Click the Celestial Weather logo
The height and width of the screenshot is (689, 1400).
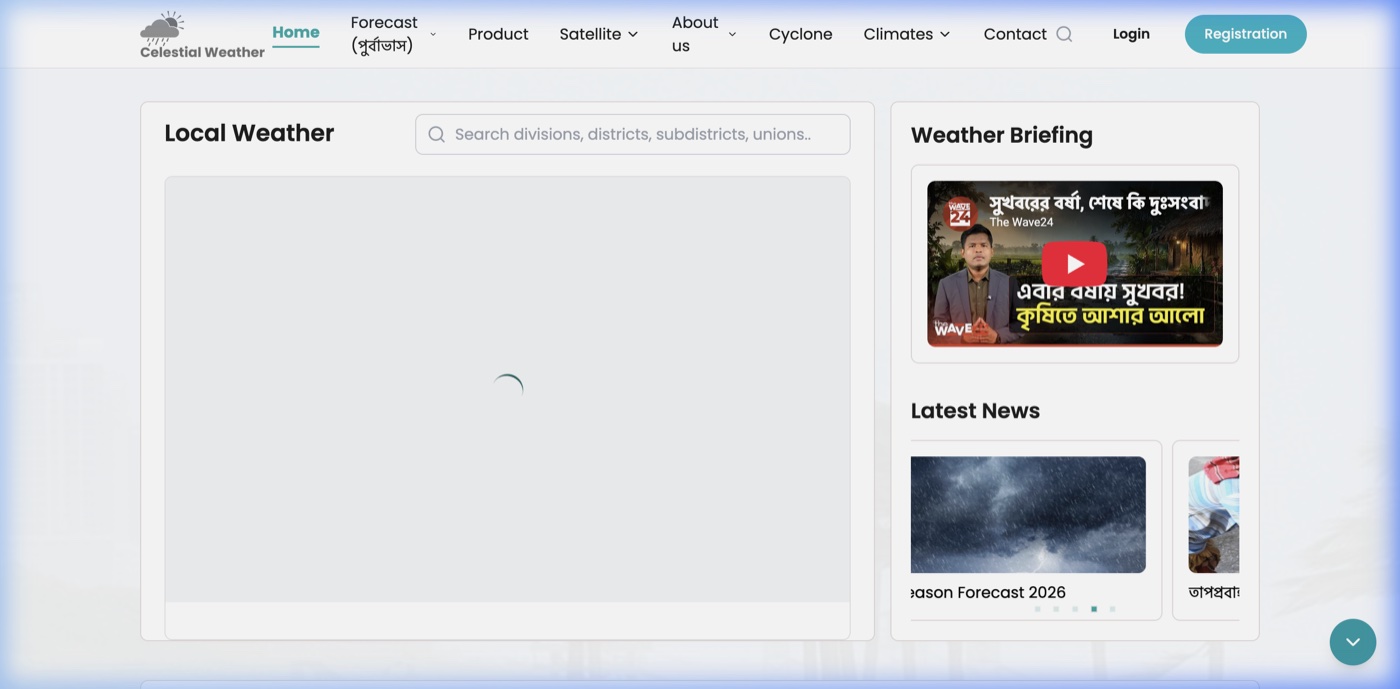point(202,35)
